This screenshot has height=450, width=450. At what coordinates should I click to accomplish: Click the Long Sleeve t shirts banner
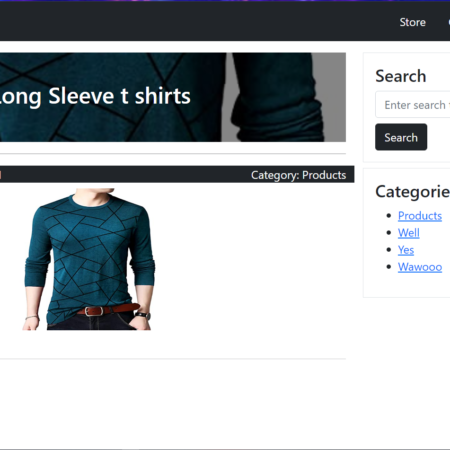[x=173, y=97]
